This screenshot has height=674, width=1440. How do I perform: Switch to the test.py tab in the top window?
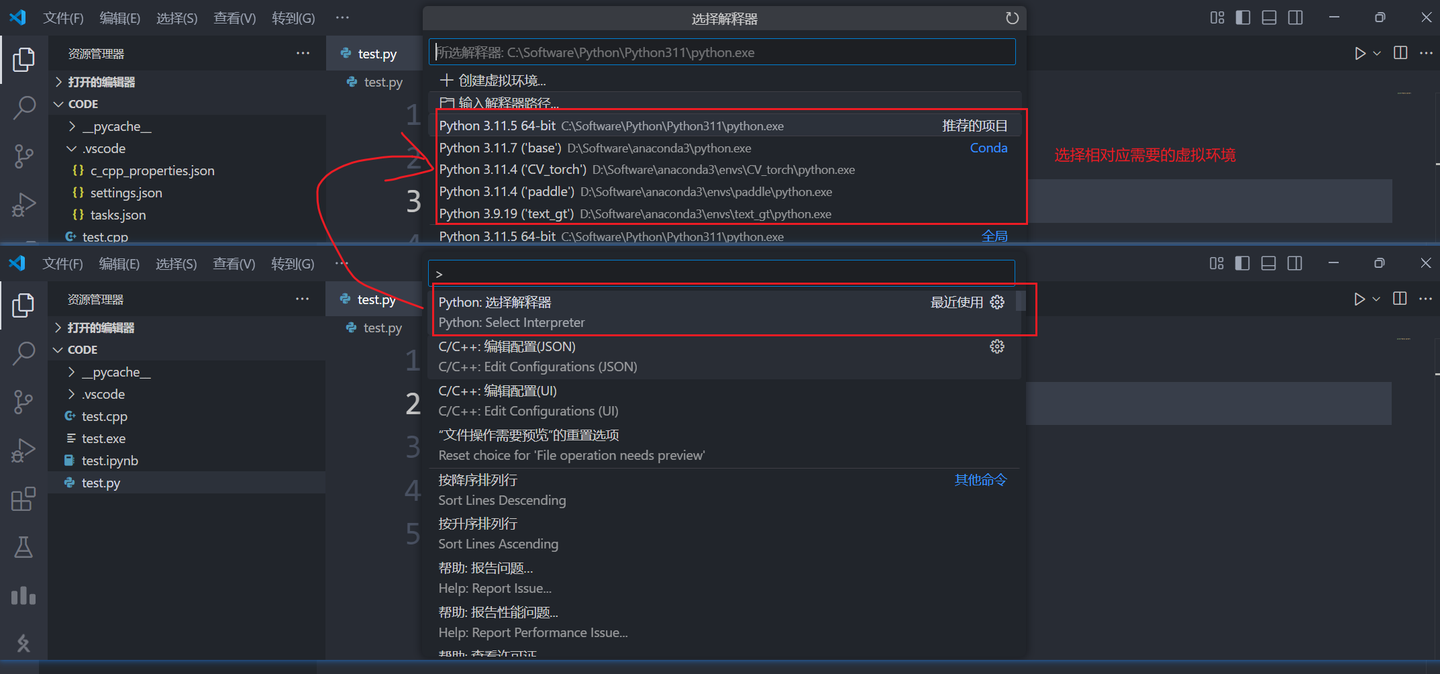(x=375, y=54)
